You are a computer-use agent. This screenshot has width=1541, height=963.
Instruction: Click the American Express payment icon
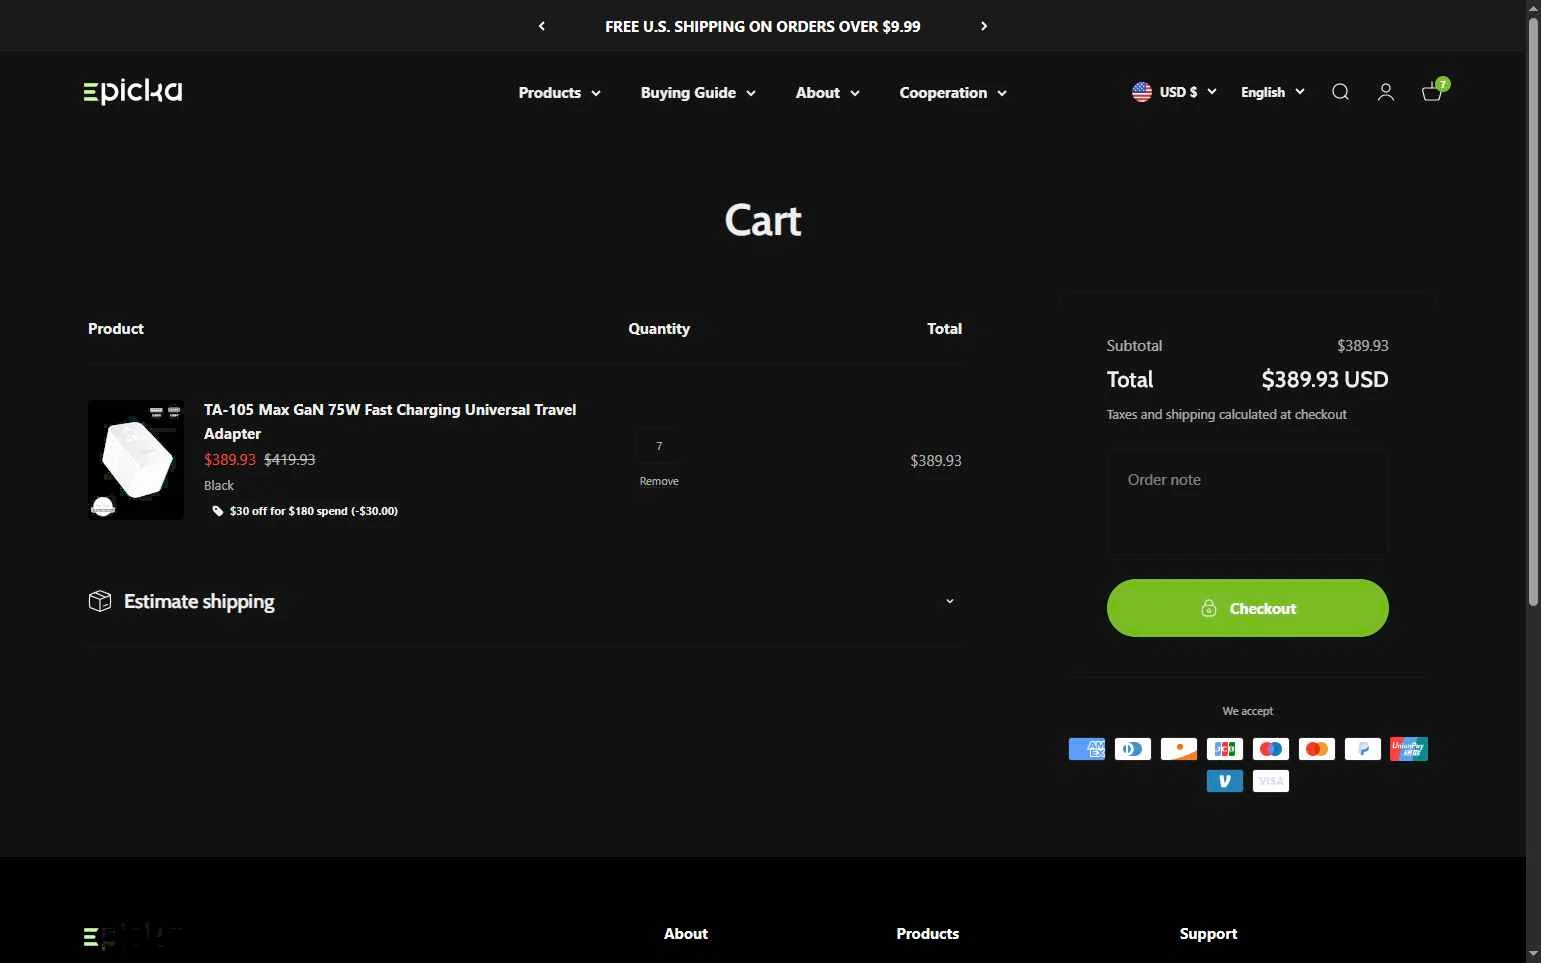tap(1087, 749)
